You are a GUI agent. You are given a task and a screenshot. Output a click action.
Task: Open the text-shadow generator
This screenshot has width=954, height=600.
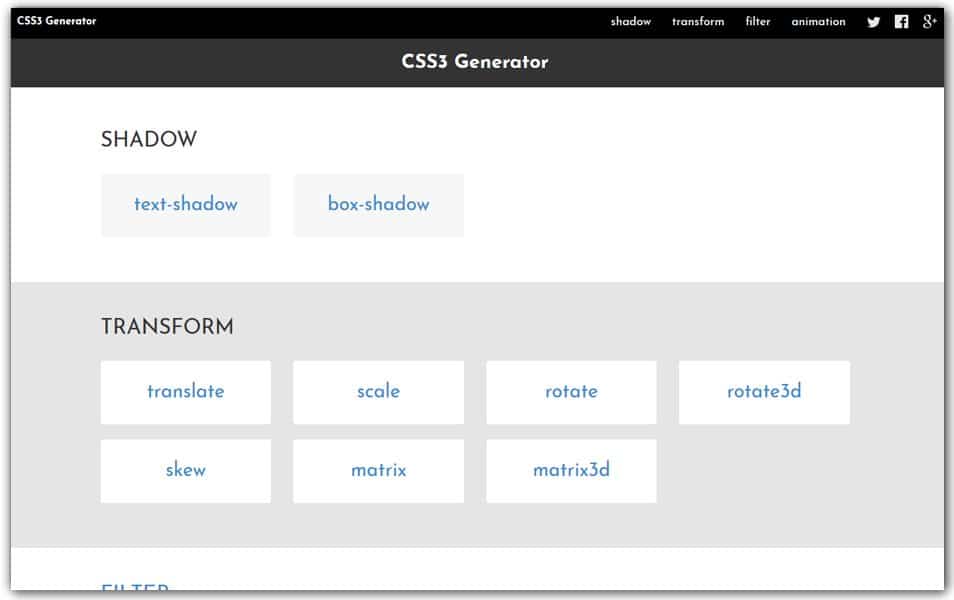[185, 204]
